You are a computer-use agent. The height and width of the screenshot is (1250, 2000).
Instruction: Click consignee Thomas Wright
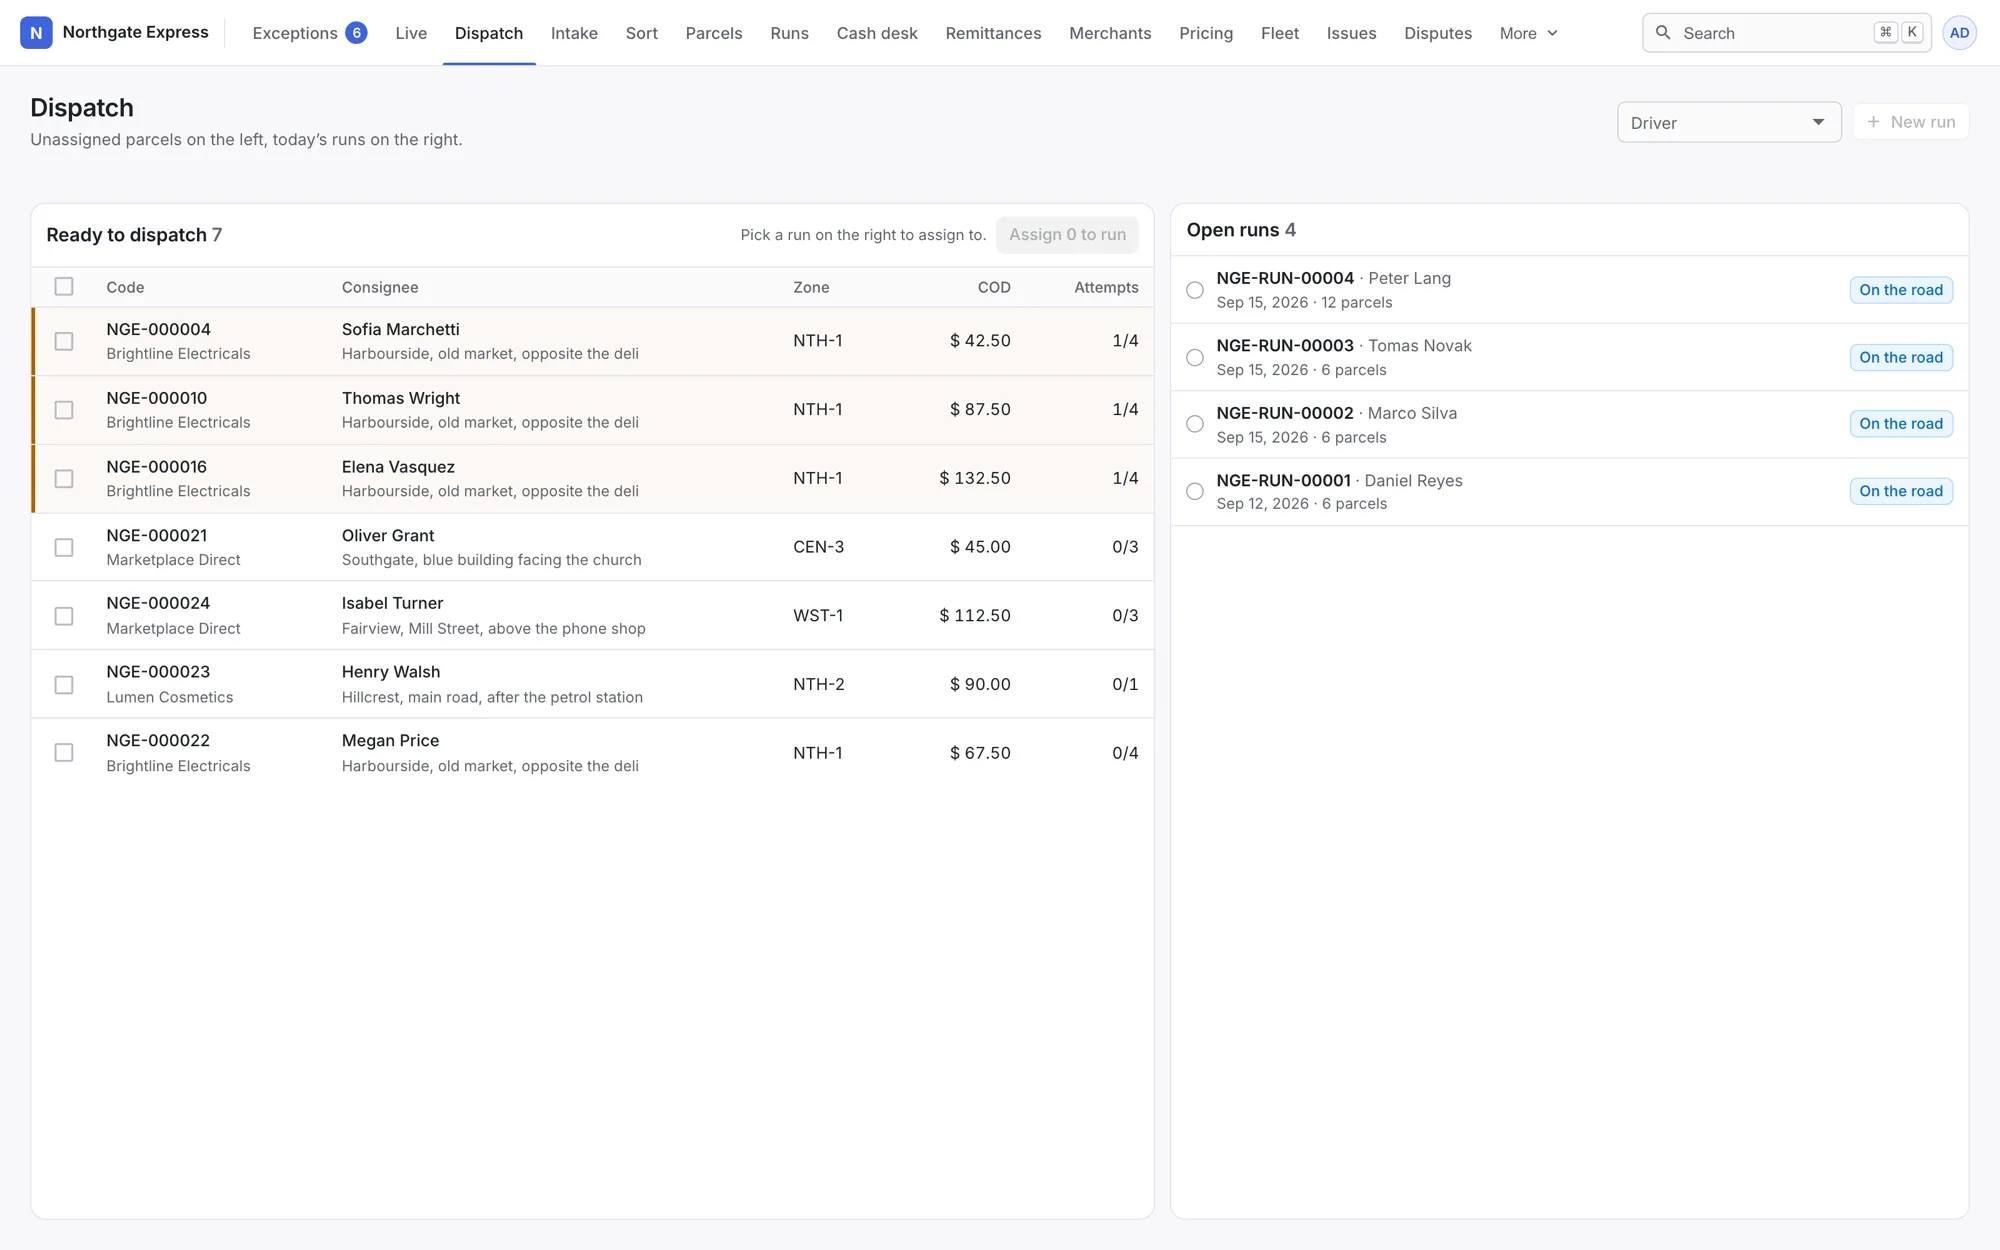pos(401,398)
